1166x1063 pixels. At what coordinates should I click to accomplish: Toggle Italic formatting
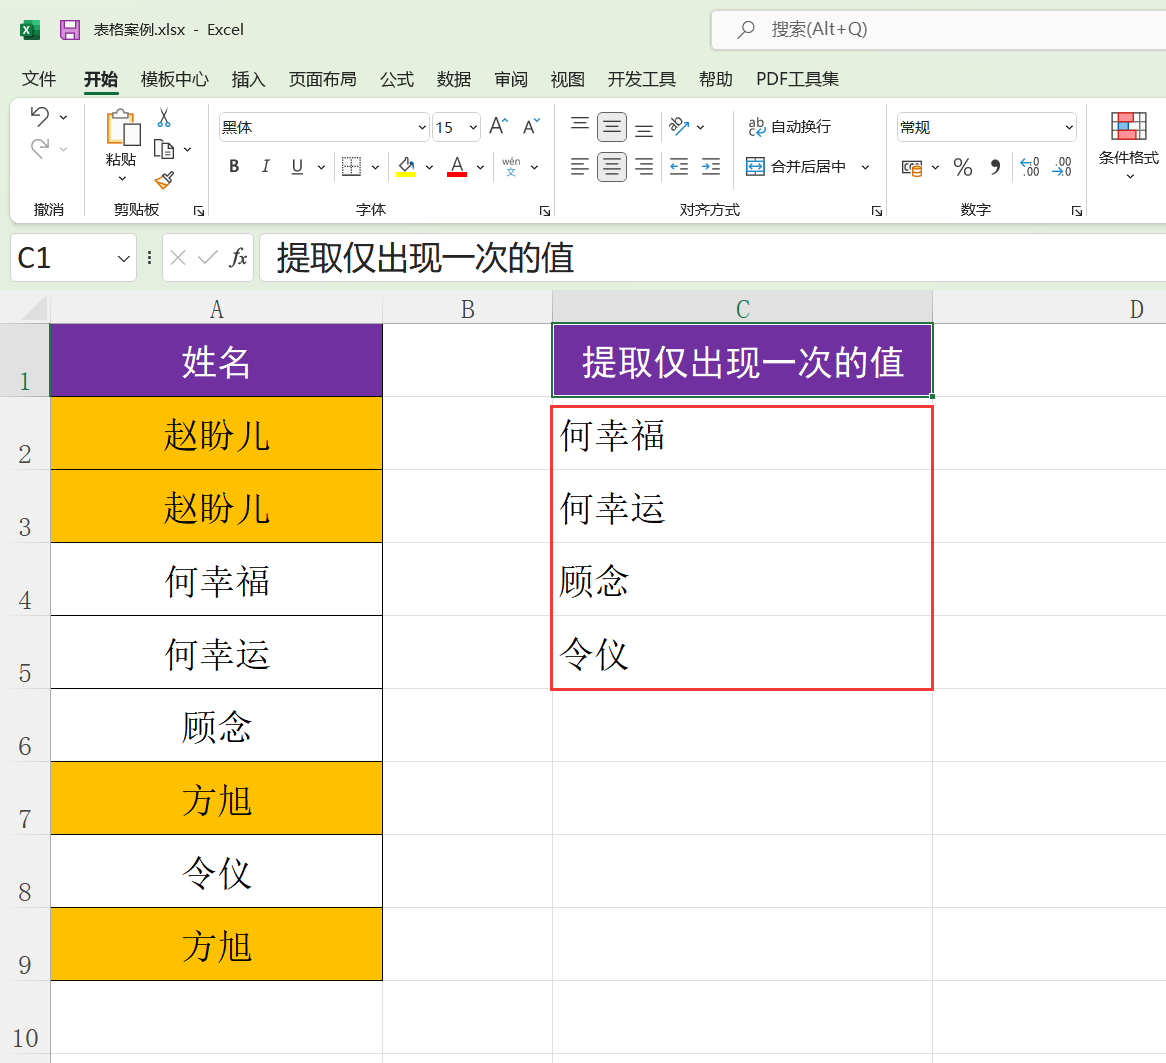tap(265, 167)
